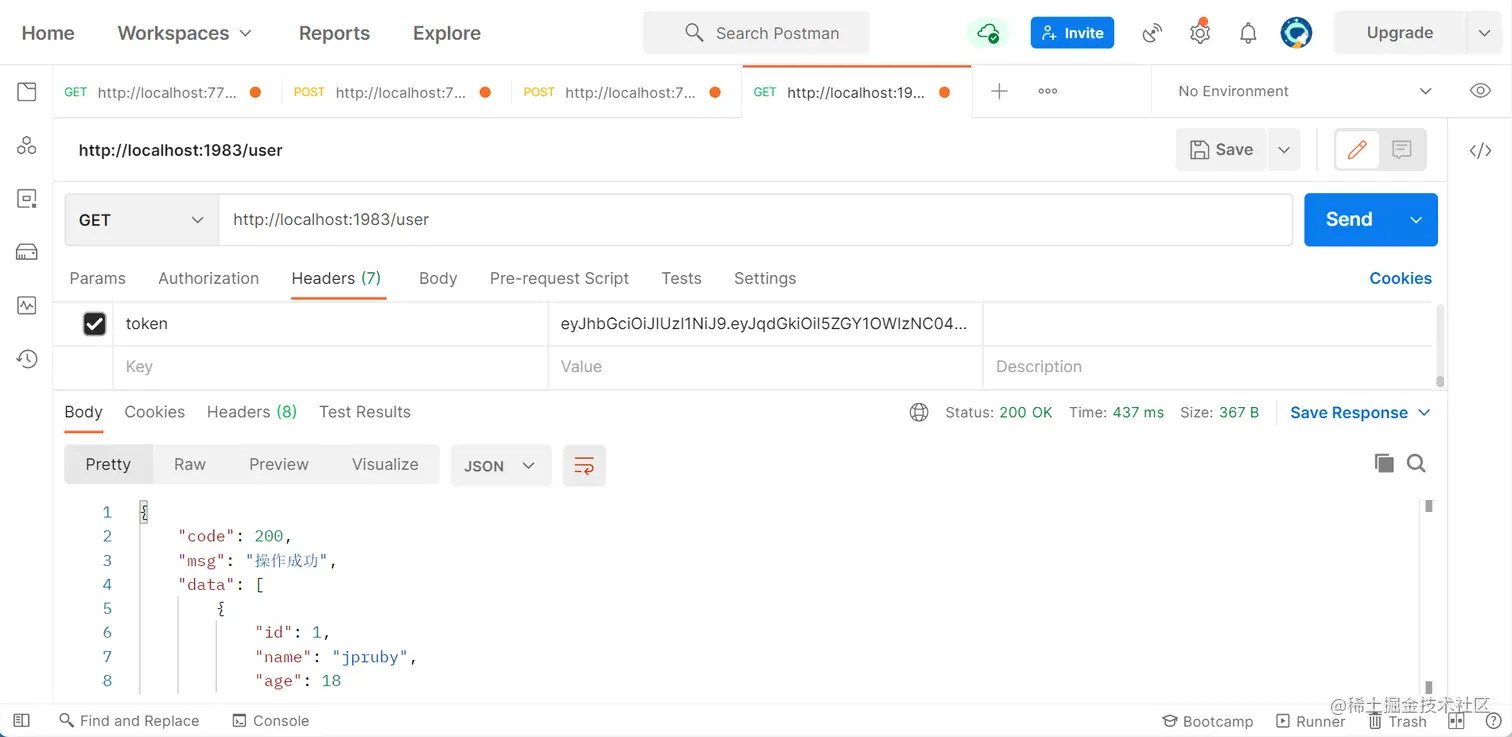Screen dimensions: 1512x737
Task: Open the Console
Action: (270, 720)
